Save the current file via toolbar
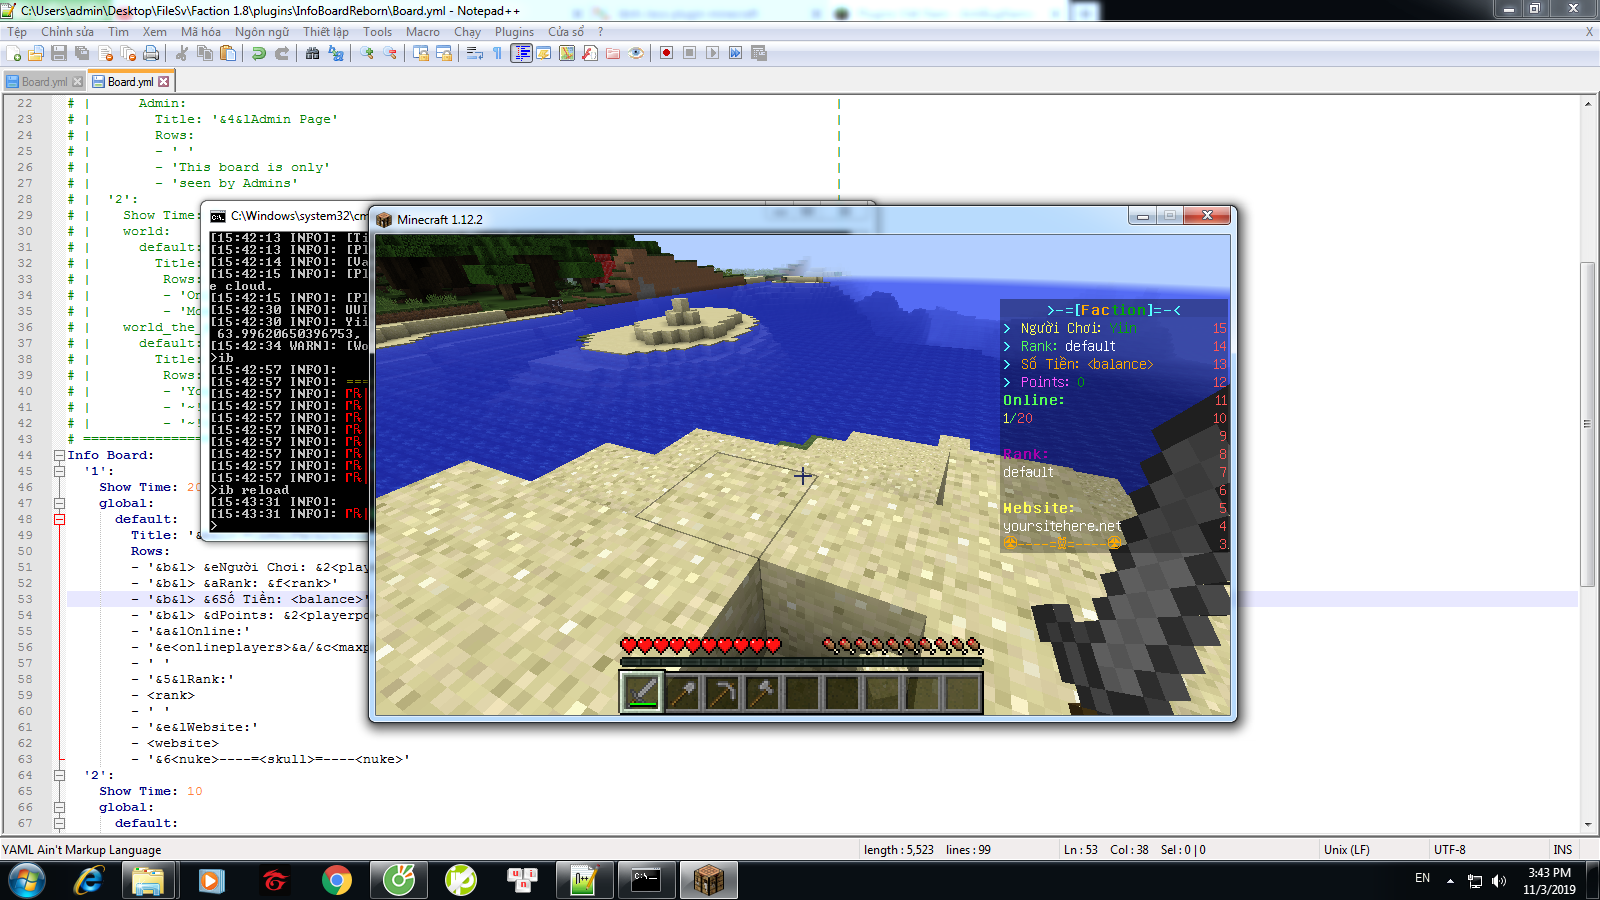Viewport: 1600px width, 900px height. pyautogui.click(x=59, y=53)
